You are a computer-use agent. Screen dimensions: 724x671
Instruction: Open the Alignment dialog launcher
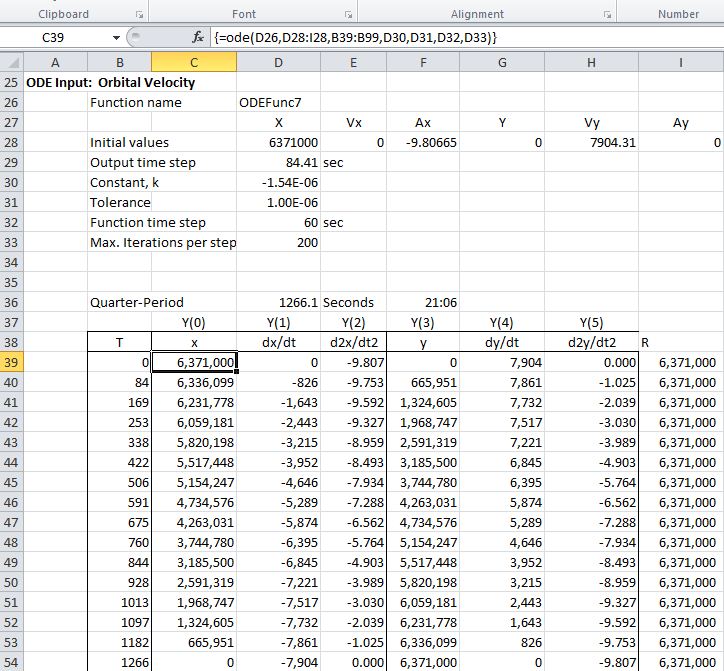point(607,15)
